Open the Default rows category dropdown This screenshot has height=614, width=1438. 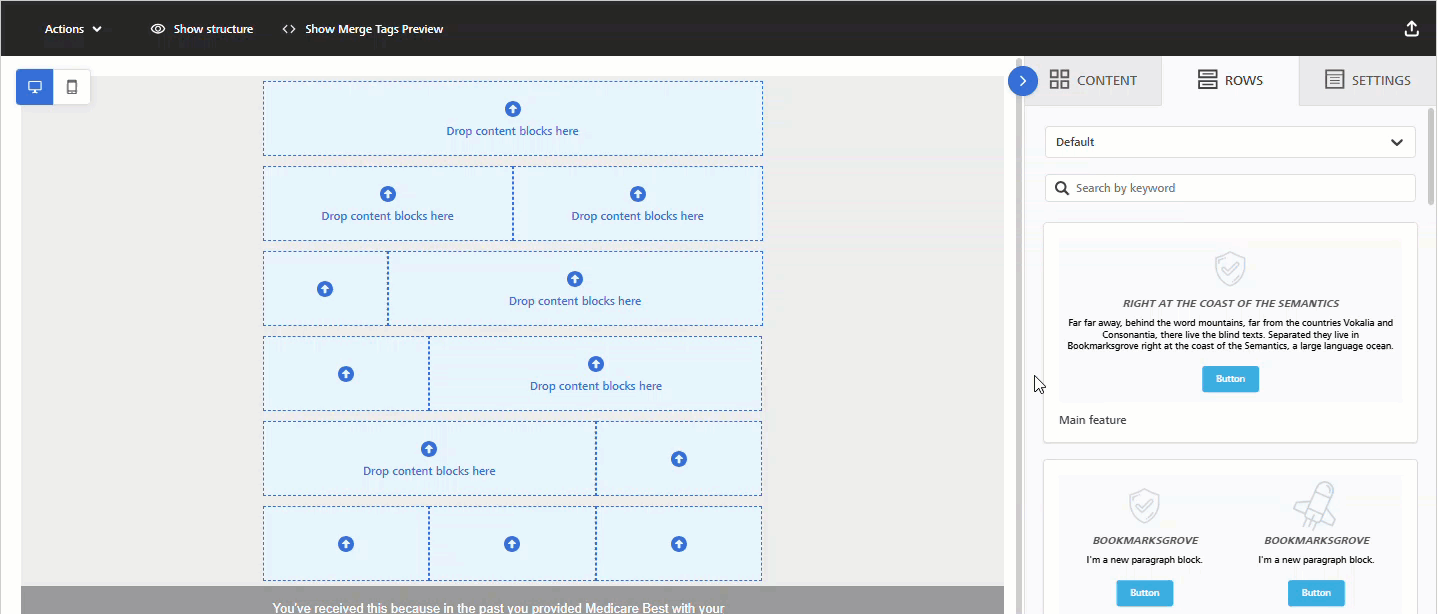[1229, 141]
